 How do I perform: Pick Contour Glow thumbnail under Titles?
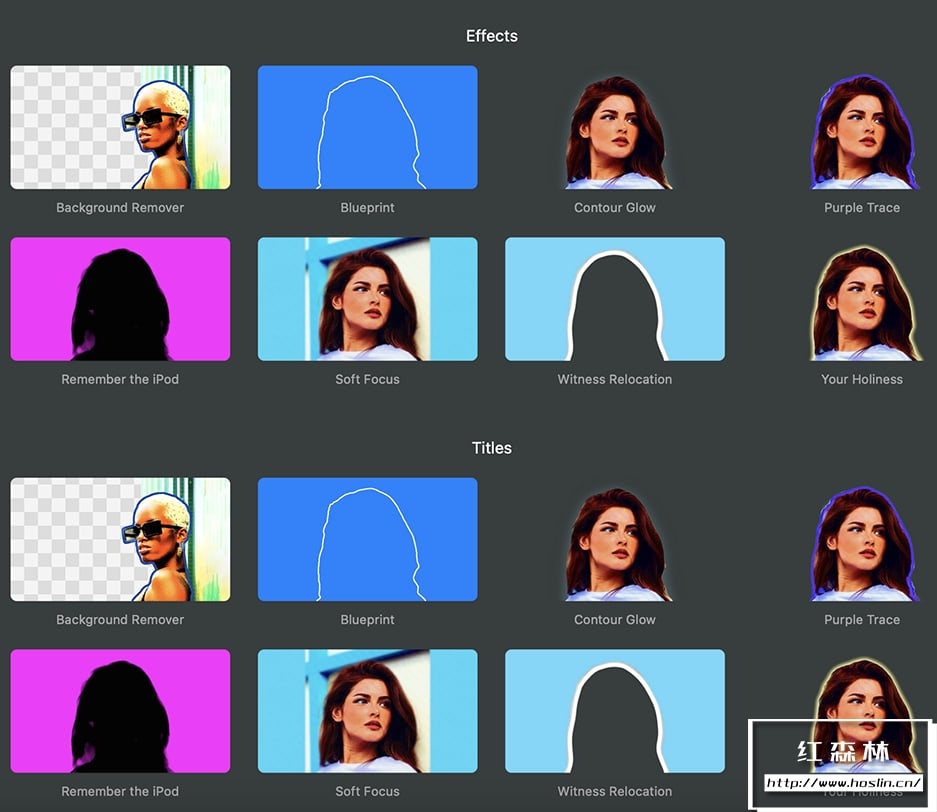tap(615, 539)
